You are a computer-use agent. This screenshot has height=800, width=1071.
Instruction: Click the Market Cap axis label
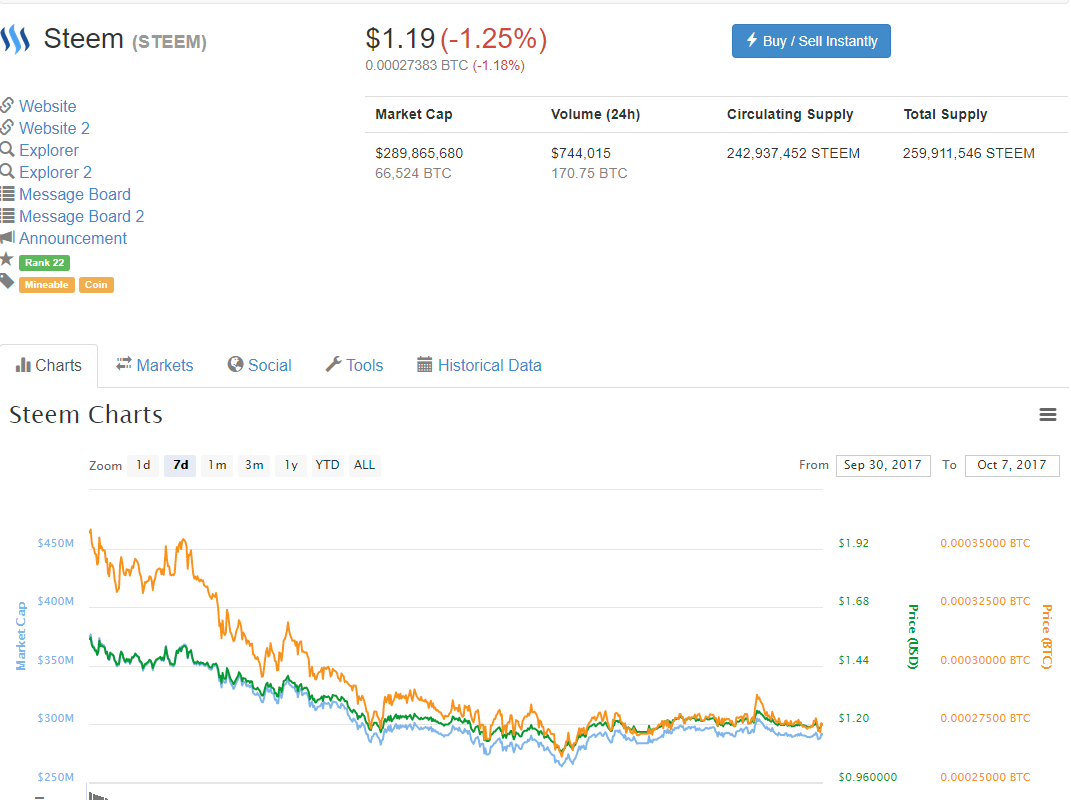21,636
